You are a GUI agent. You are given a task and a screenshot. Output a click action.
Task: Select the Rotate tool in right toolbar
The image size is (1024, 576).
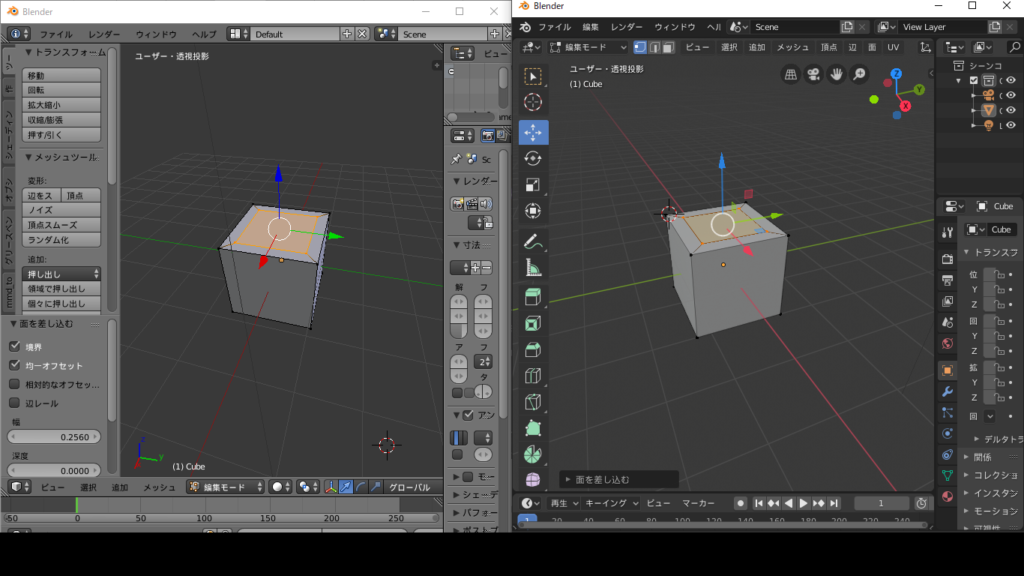533,158
